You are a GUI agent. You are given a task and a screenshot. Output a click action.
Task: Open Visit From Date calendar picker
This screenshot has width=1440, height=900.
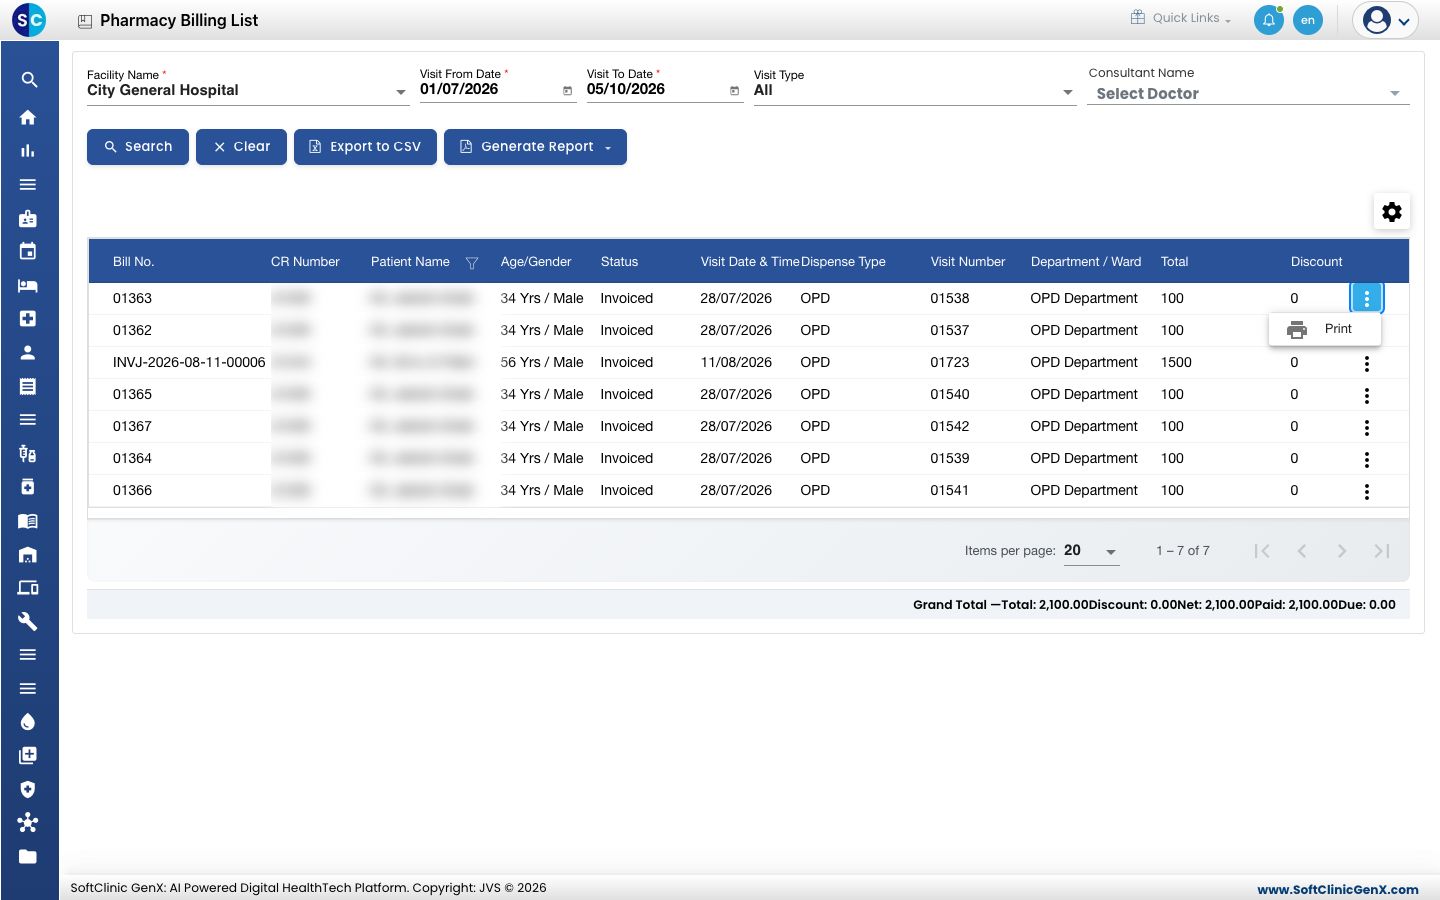(x=568, y=91)
